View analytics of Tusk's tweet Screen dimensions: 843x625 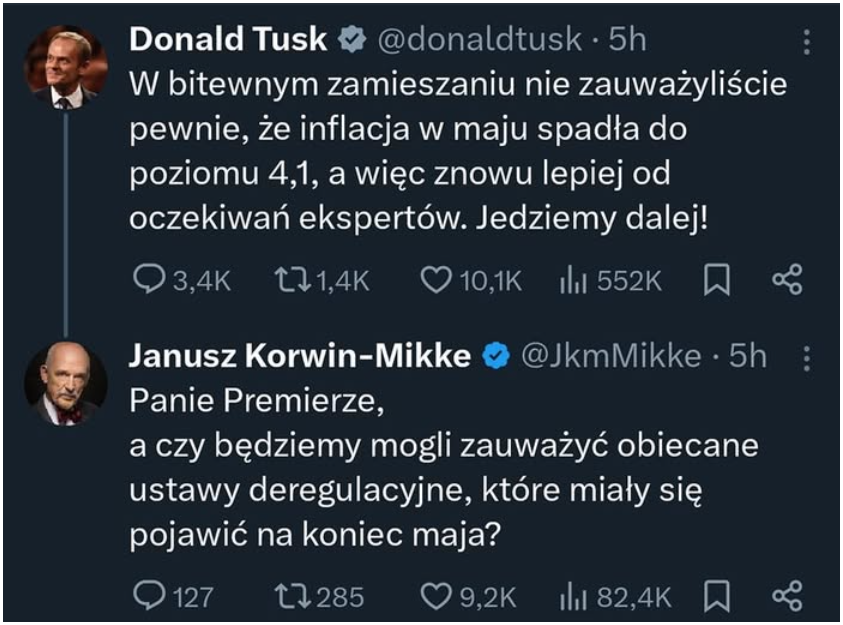[x=573, y=282]
